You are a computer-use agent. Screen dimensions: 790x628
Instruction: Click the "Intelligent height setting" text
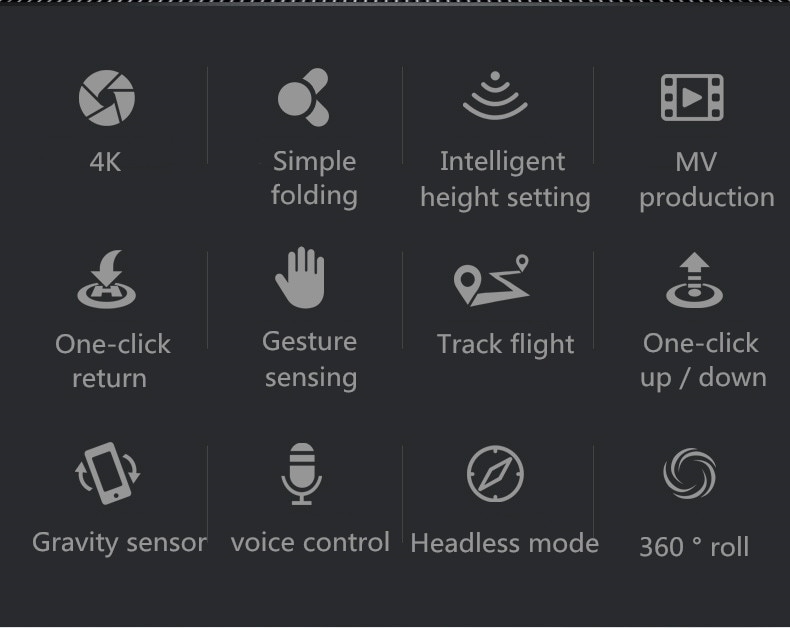(x=504, y=179)
